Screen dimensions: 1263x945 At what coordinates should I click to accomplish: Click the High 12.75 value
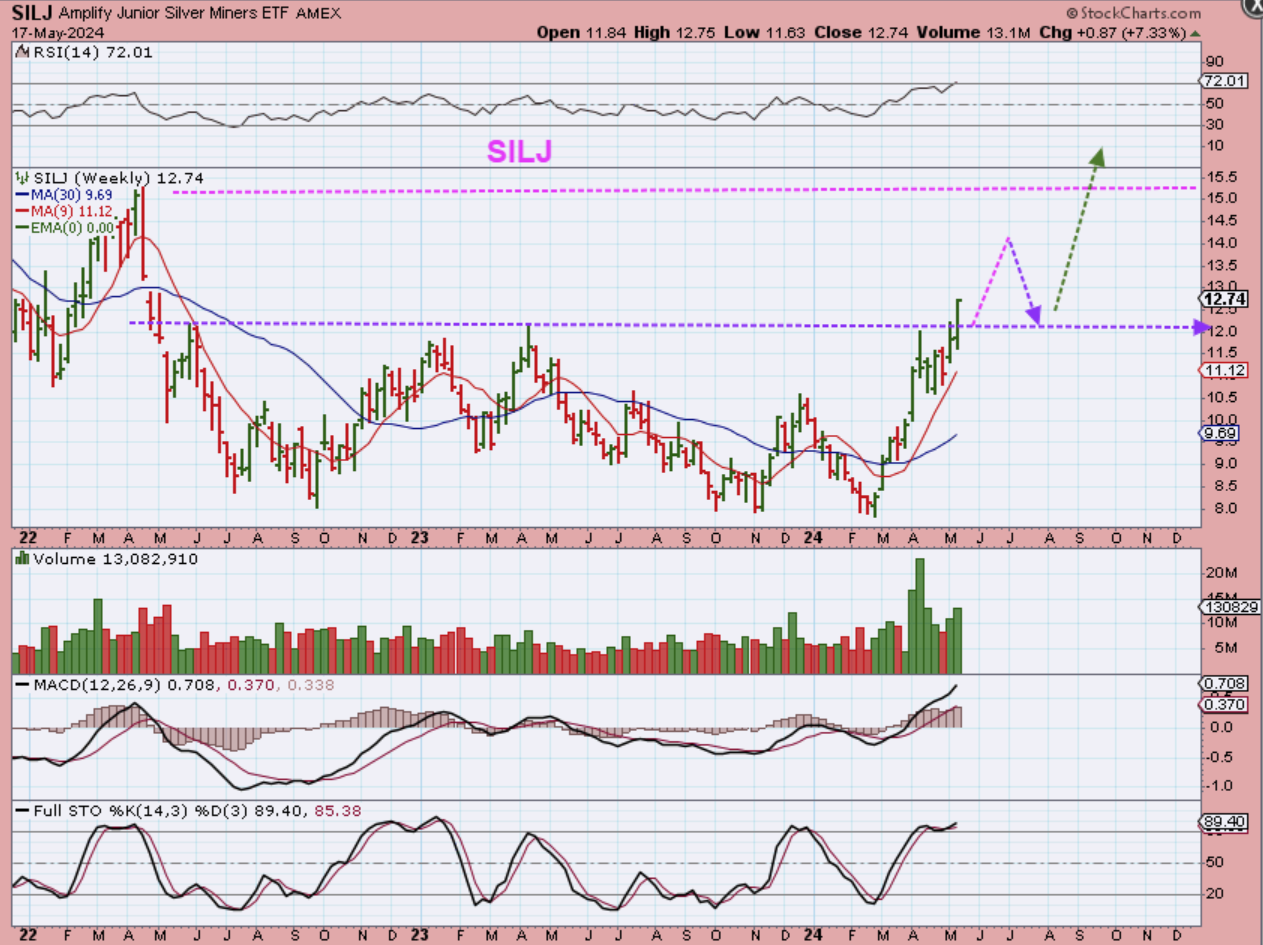pyautogui.click(x=674, y=32)
